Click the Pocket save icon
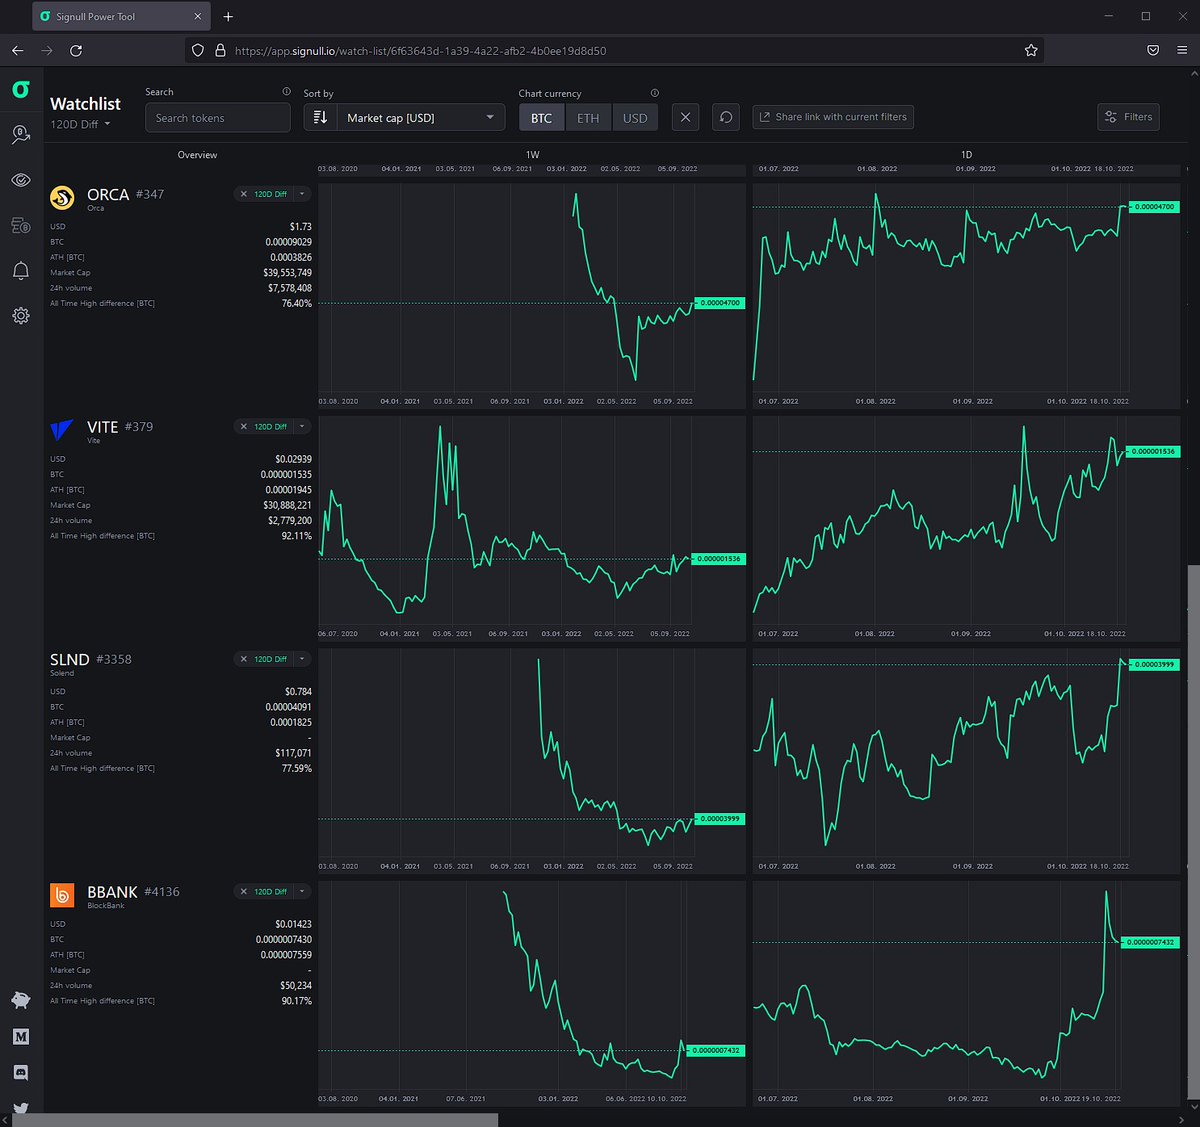 tap(1153, 50)
